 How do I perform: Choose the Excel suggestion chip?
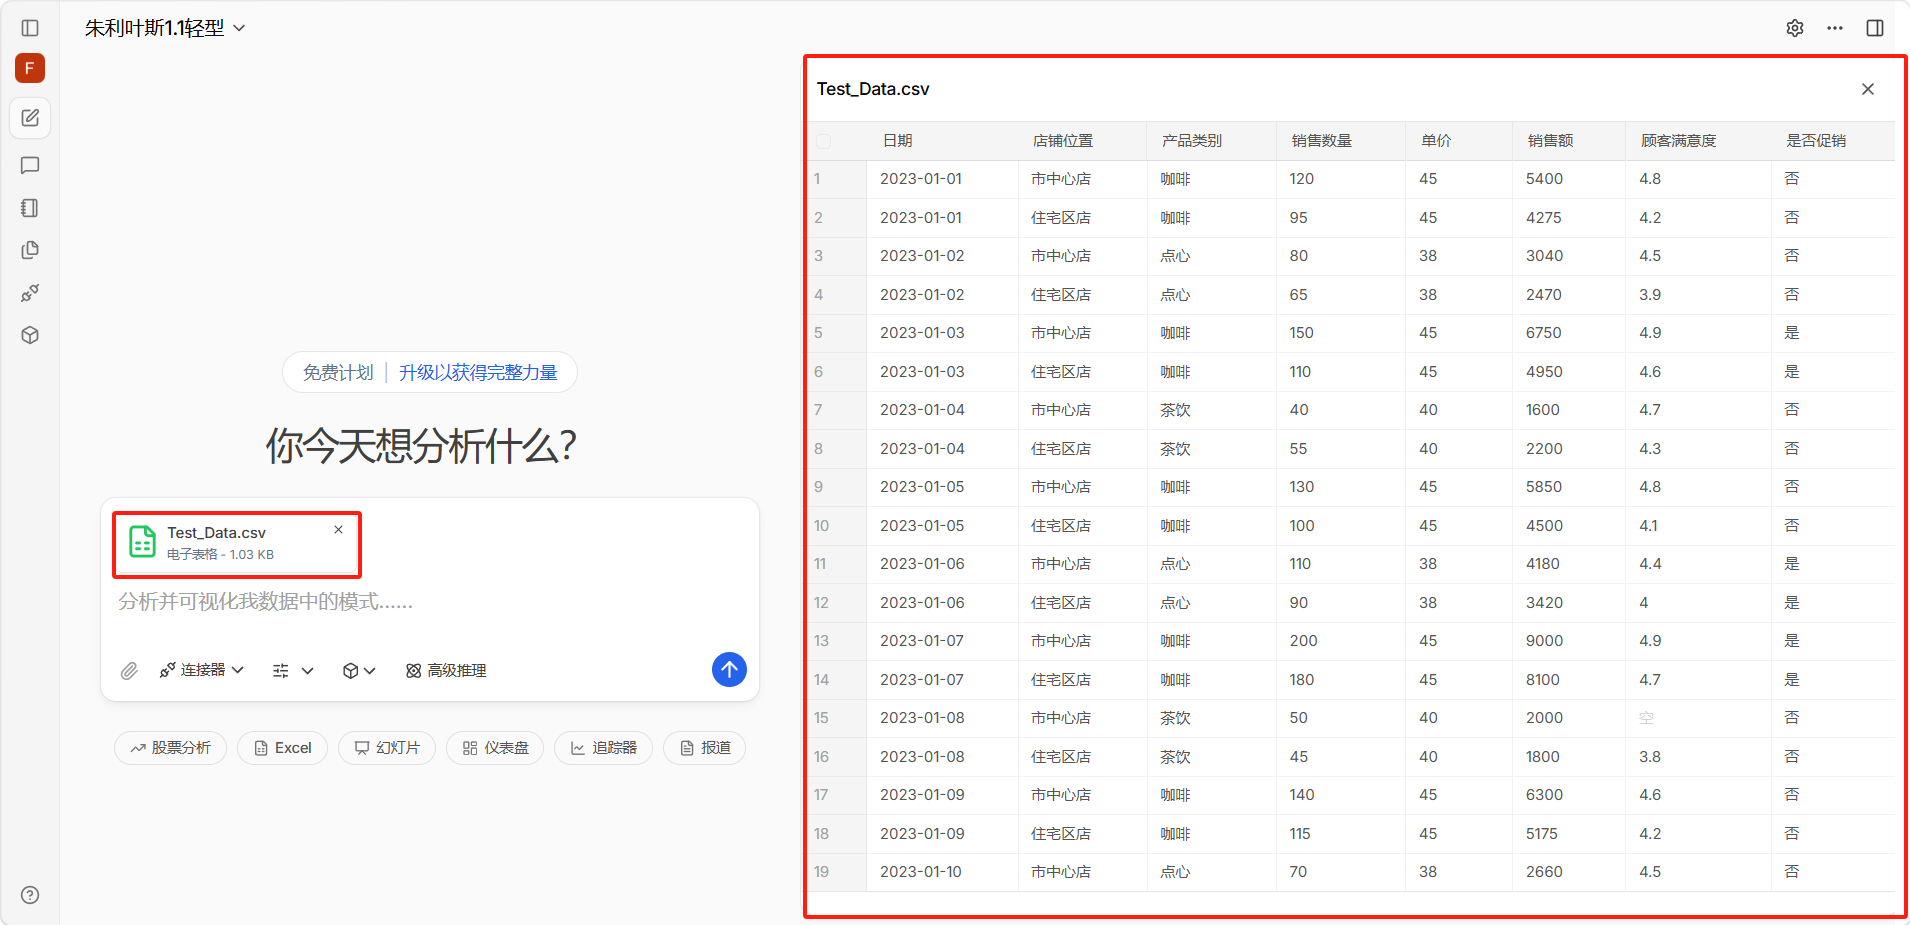tap(283, 748)
